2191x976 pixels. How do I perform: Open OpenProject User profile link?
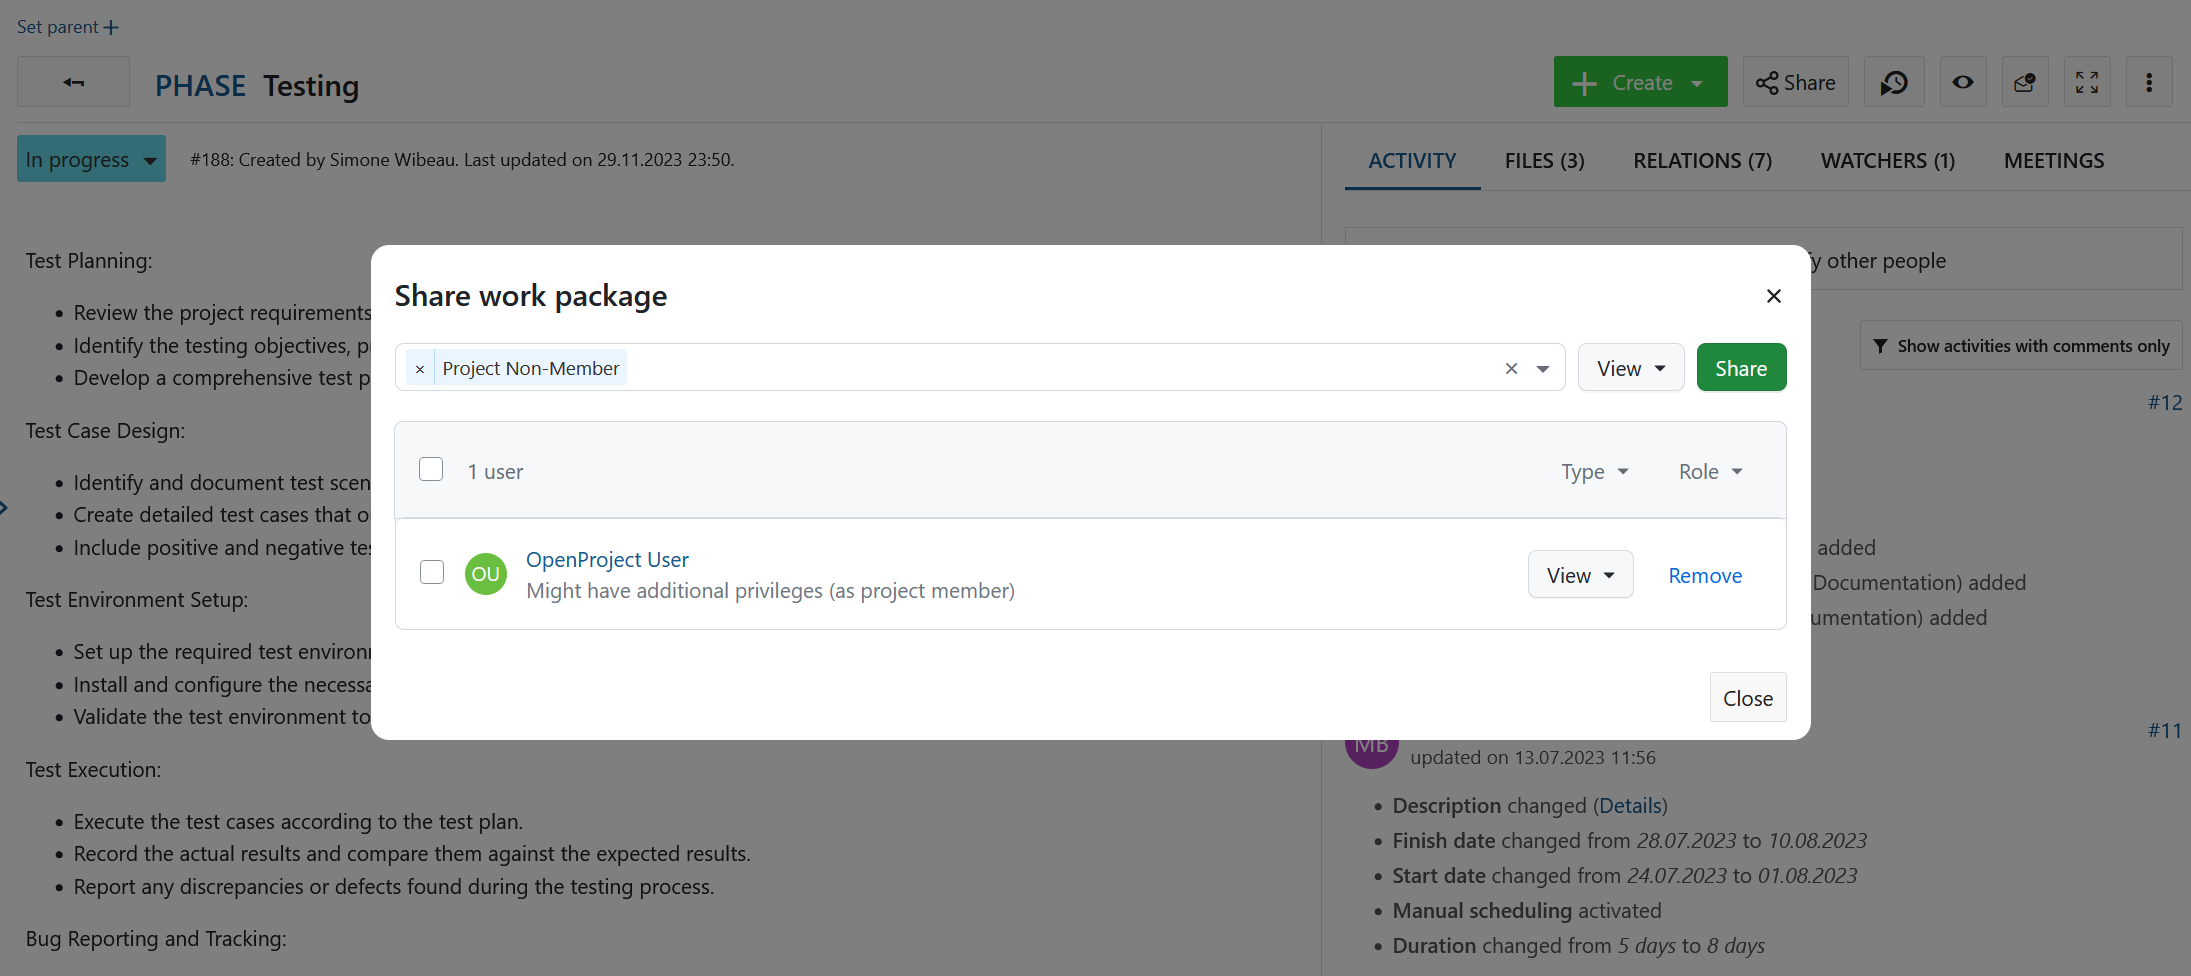coord(607,560)
